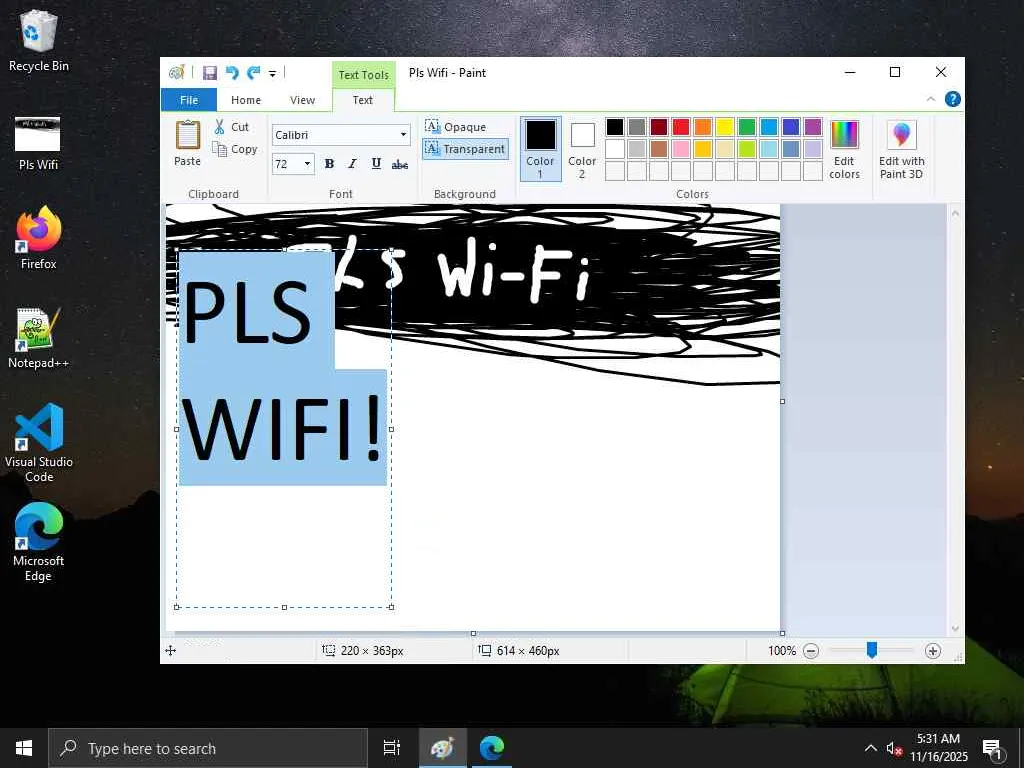Select Color 1 foreground swatch
The image size is (1024, 768).
541,149
